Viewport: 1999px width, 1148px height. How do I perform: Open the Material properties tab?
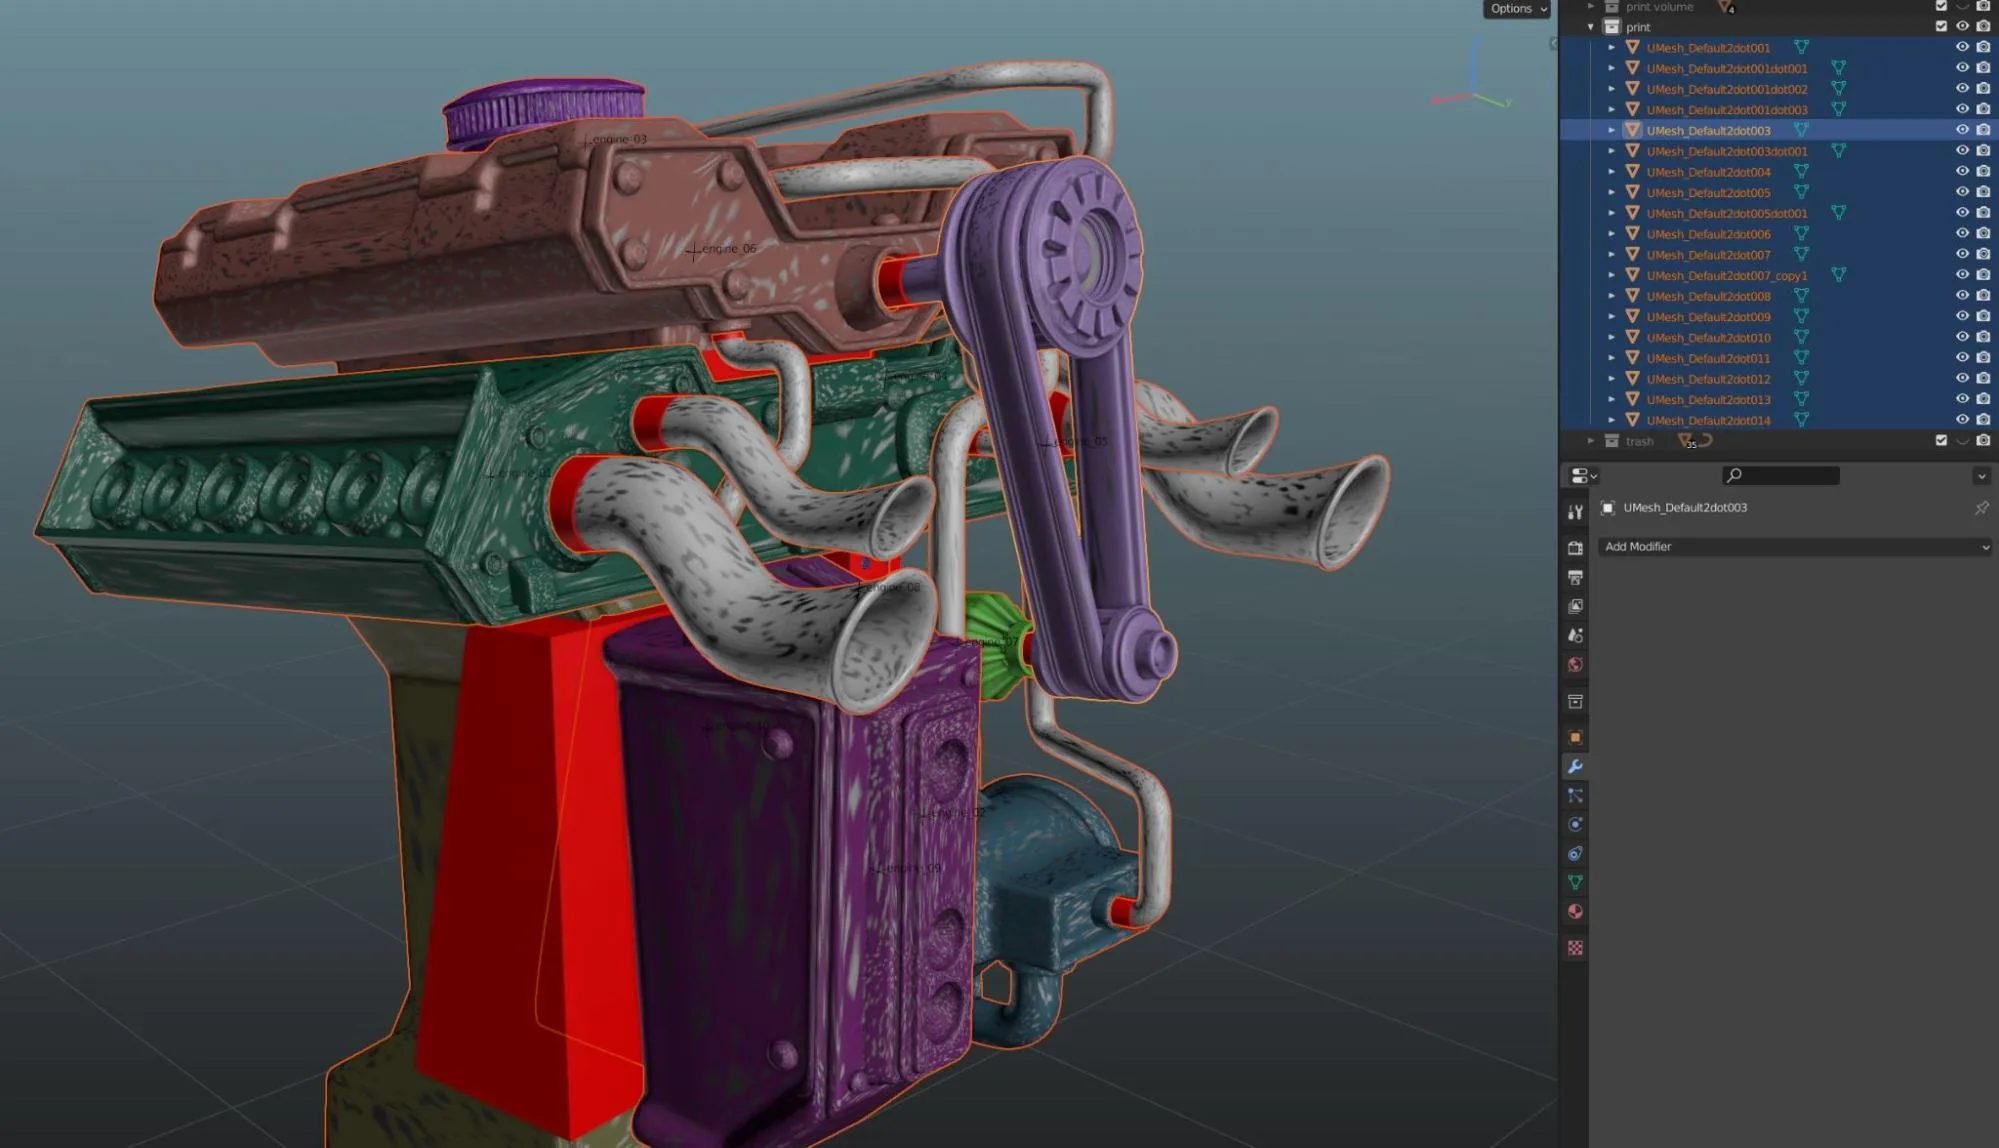1575,912
